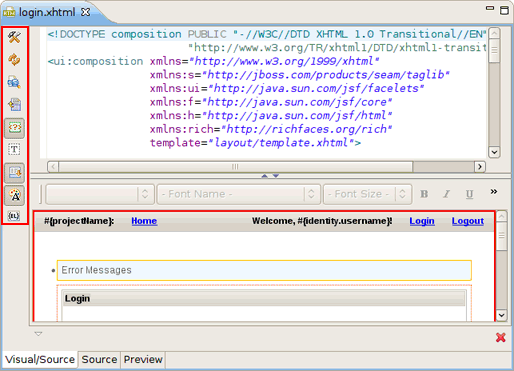
Task: Click the template="layout/template.xhtml" line
Action: [255, 143]
